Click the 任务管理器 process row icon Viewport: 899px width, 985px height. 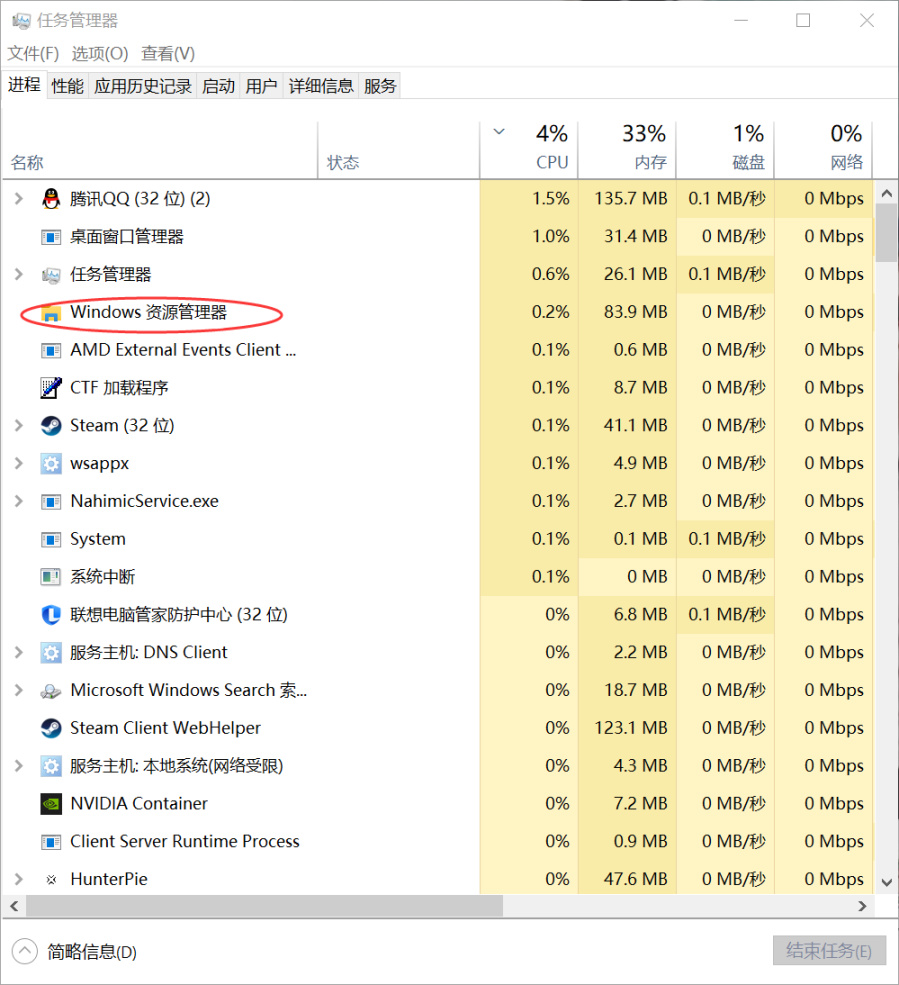point(51,275)
